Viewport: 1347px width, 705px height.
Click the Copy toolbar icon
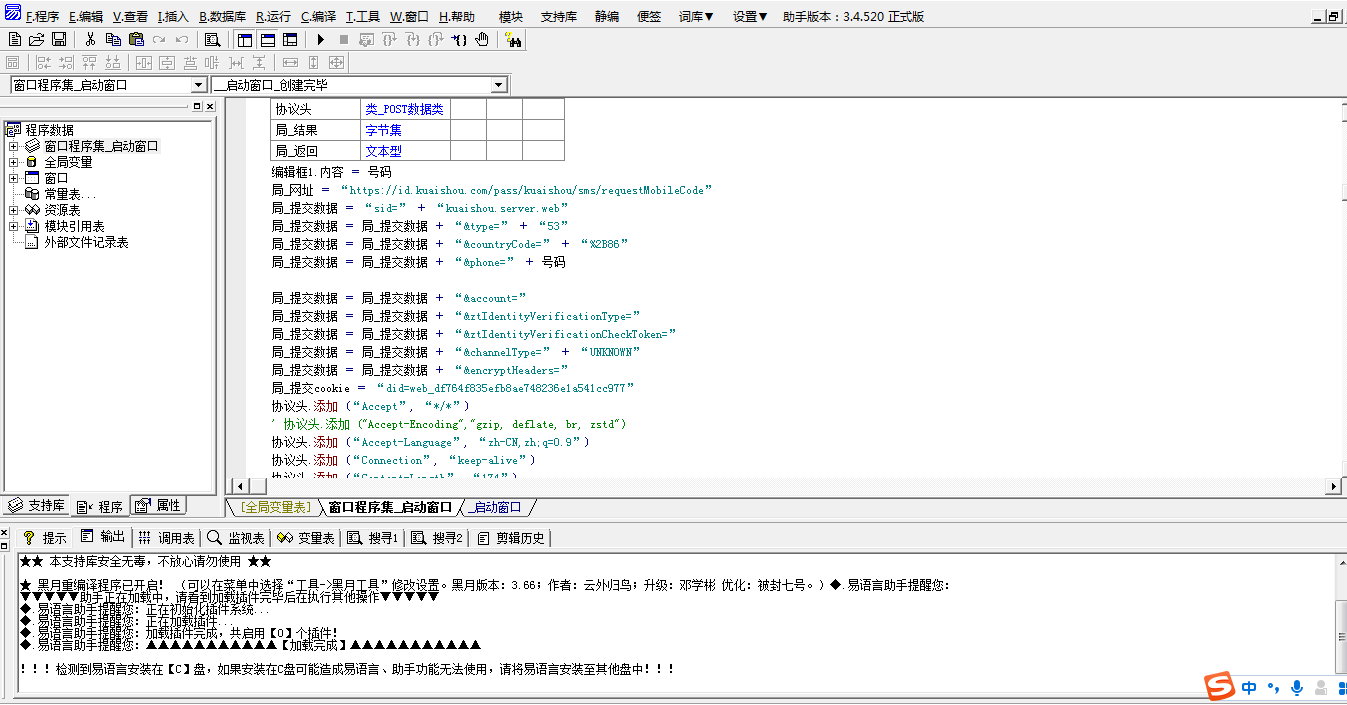pos(113,40)
